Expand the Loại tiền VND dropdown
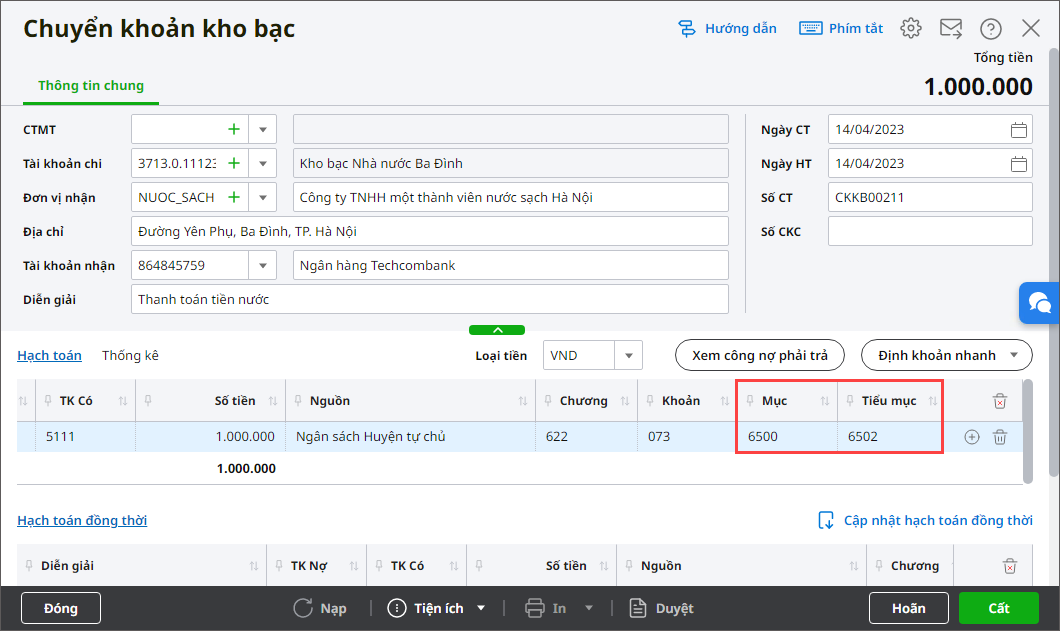 [628, 355]
